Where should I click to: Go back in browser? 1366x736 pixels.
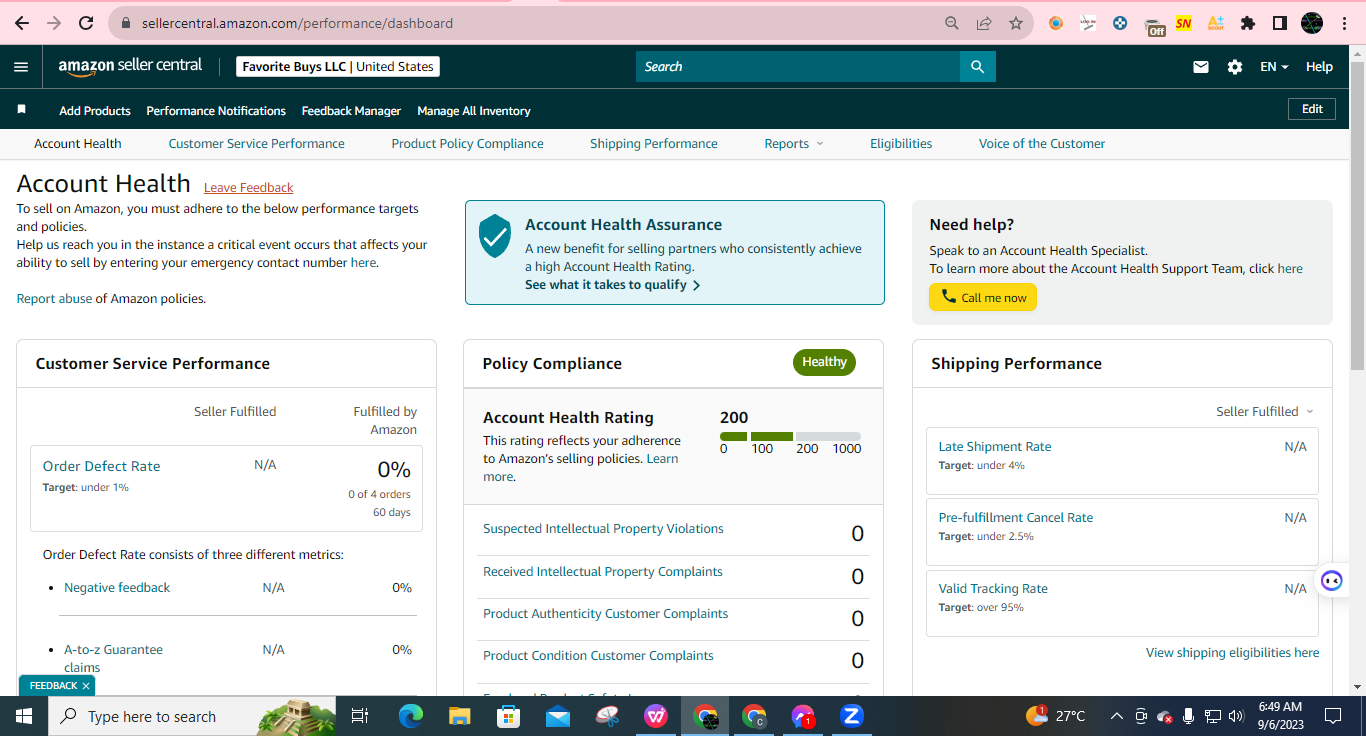coord(22,23)
